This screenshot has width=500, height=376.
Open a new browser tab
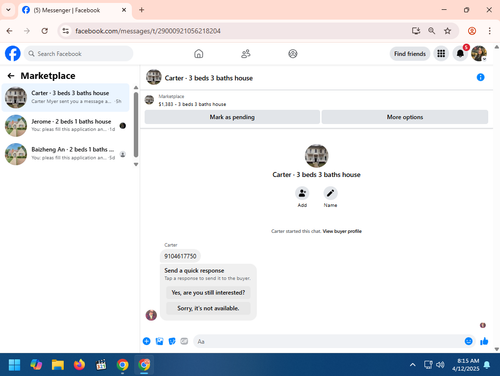pyautogui.click(x=142, y=10)
